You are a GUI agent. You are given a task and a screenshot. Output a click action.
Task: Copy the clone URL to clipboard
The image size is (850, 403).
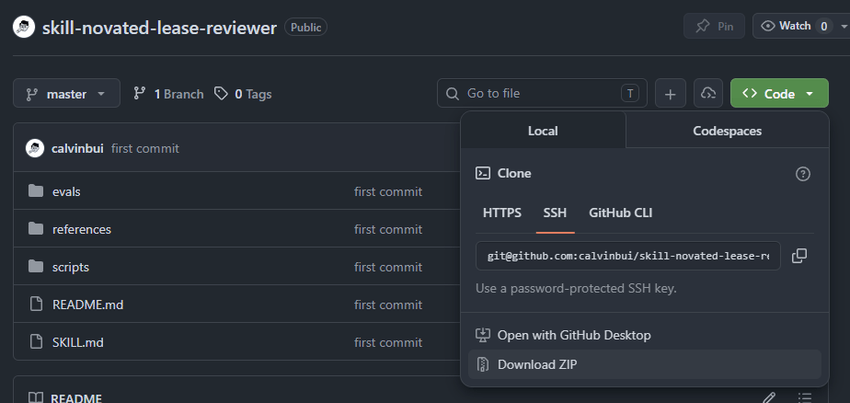[799, 256]
